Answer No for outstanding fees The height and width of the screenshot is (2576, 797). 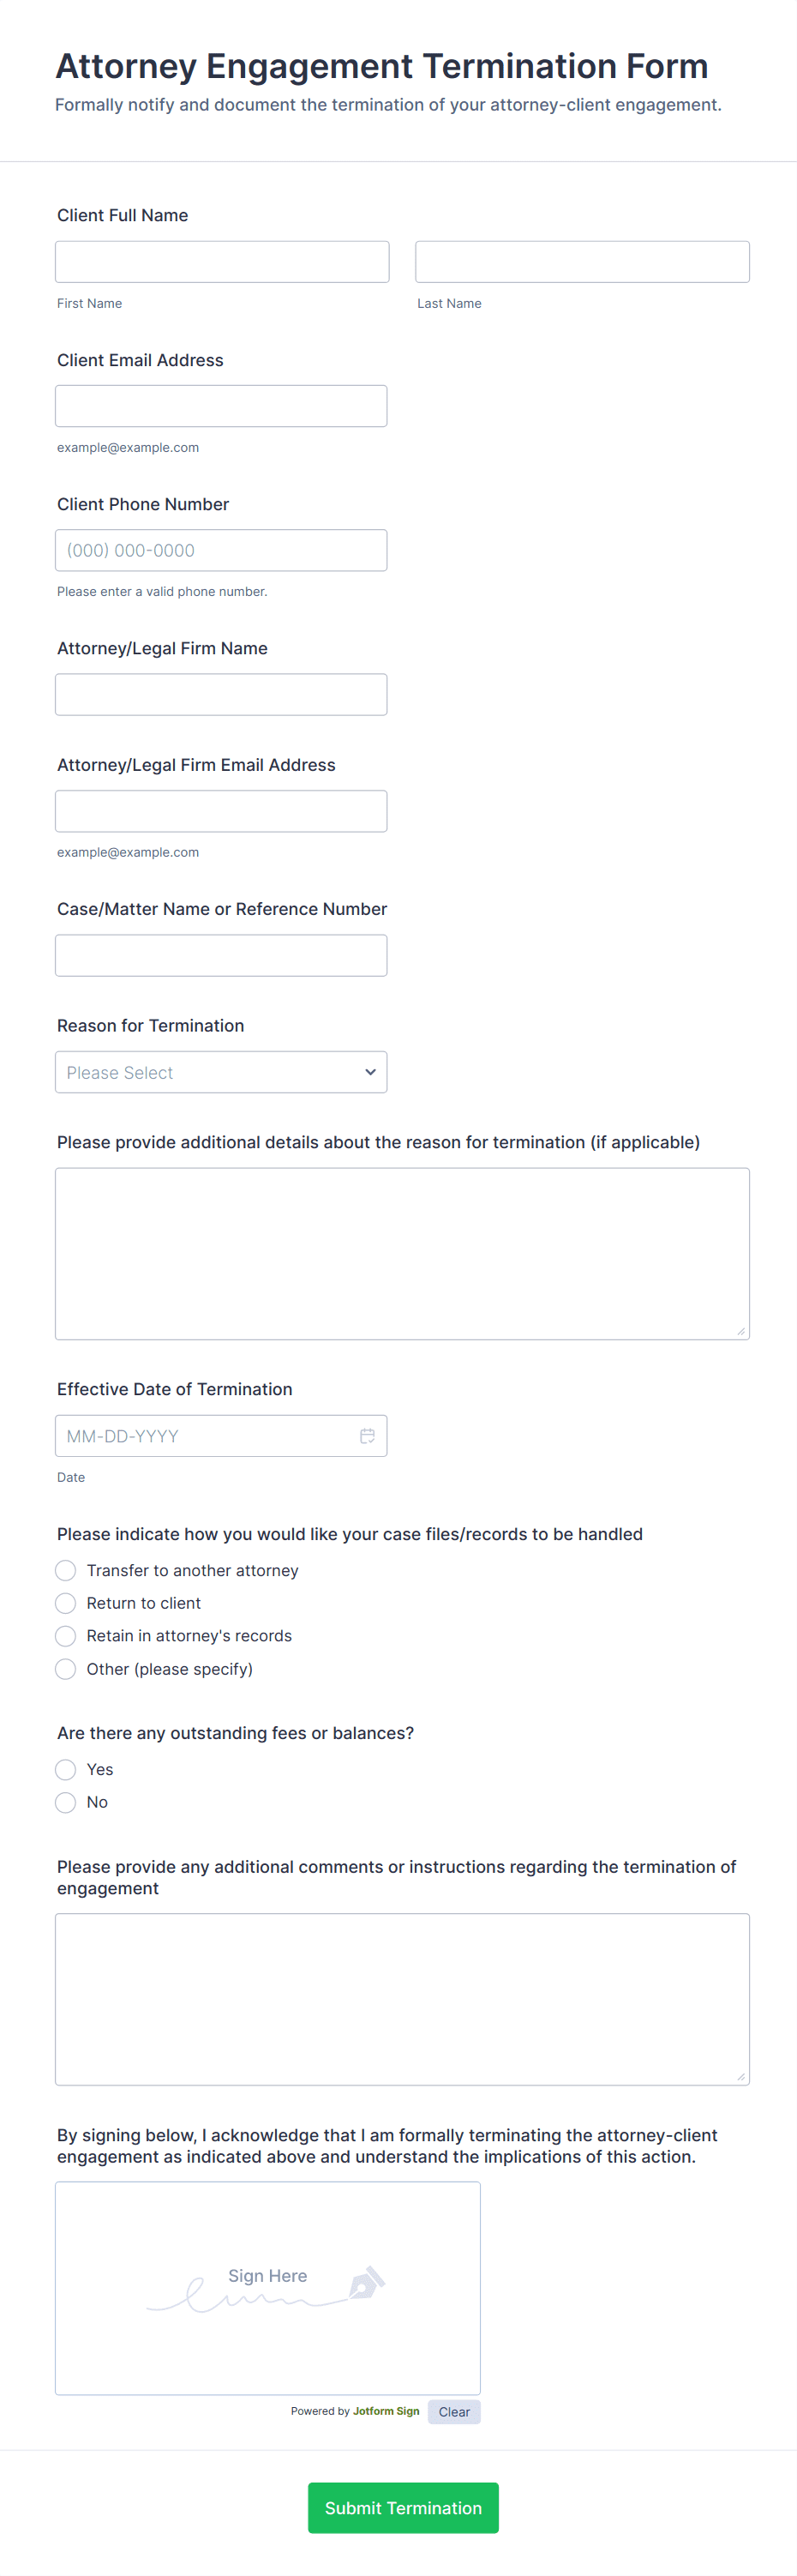coord(66,1802)
